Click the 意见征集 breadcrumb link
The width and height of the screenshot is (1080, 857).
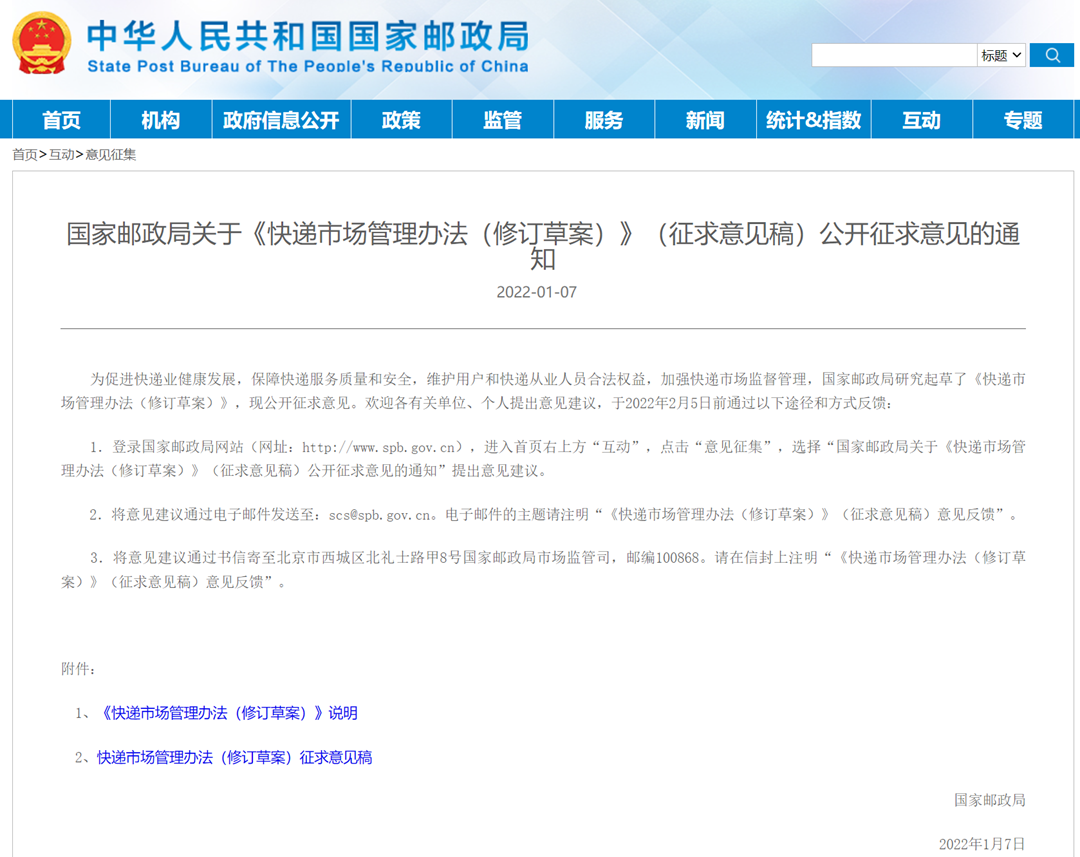(x=110, y=155)
